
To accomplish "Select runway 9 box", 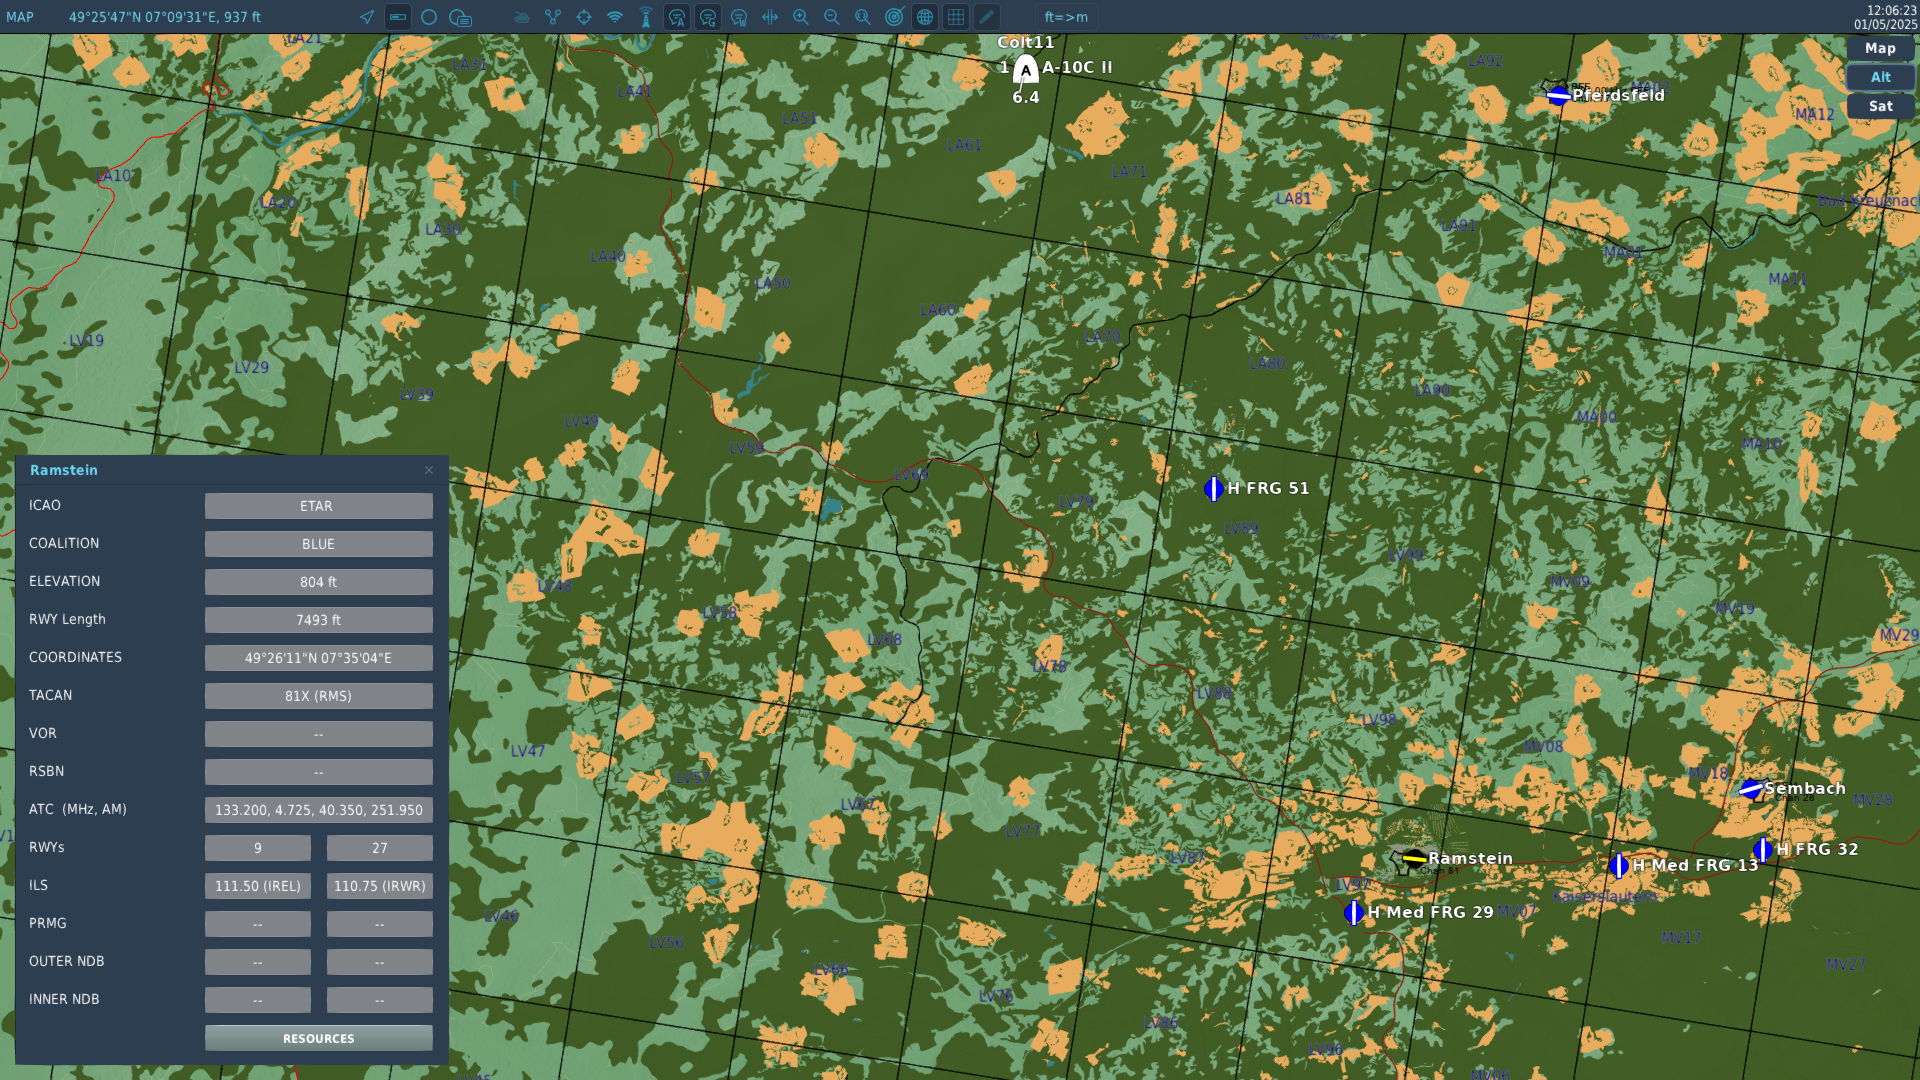I will pos(258,848).
